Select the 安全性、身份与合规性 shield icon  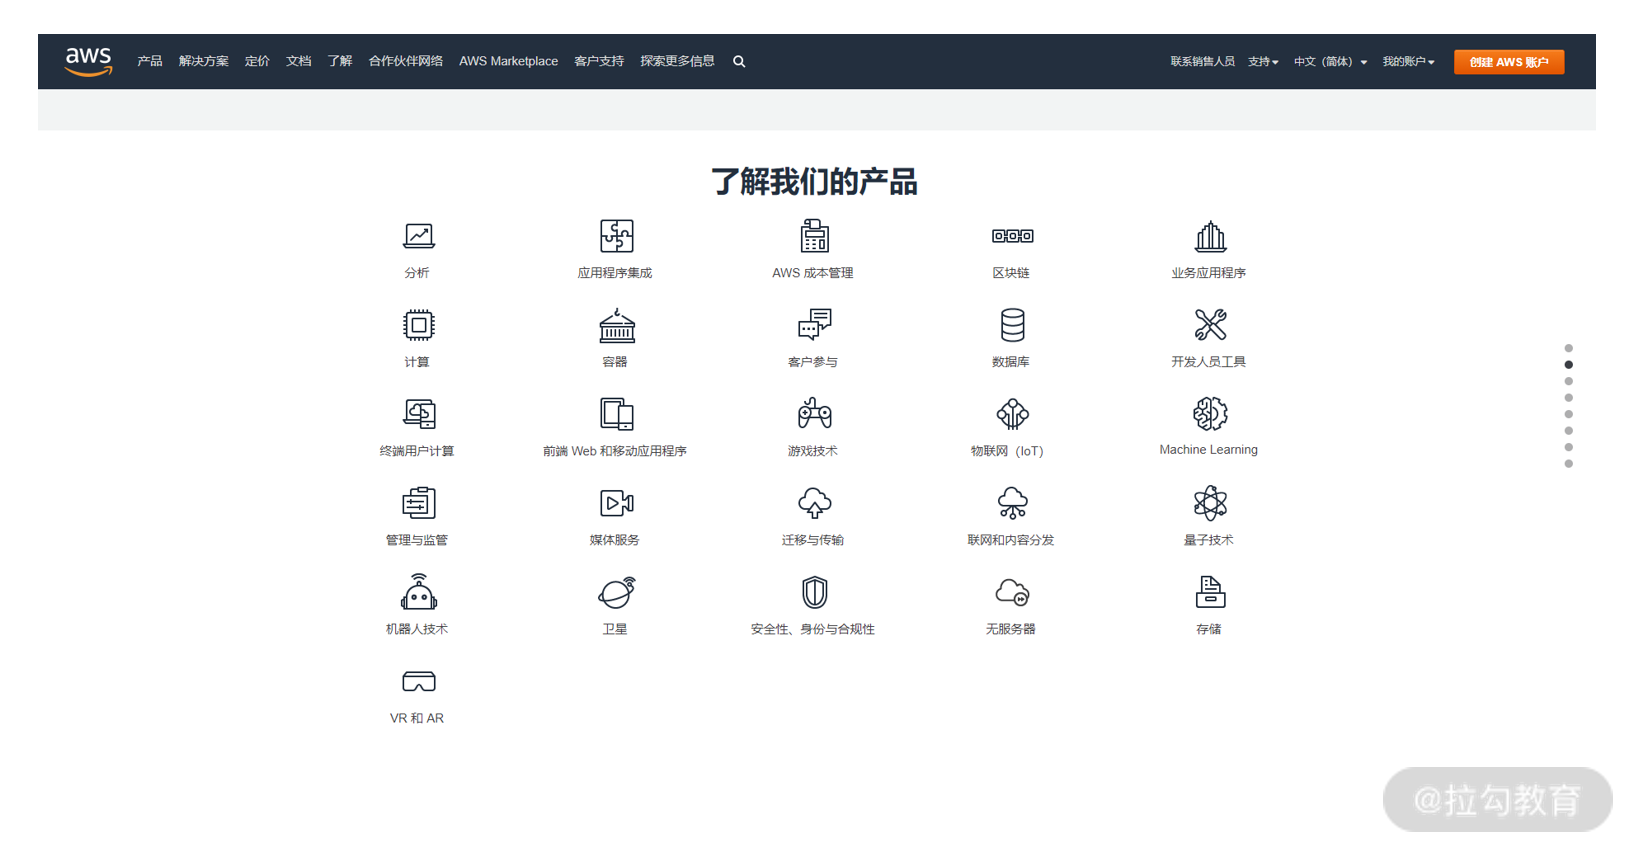click(814, 592)
